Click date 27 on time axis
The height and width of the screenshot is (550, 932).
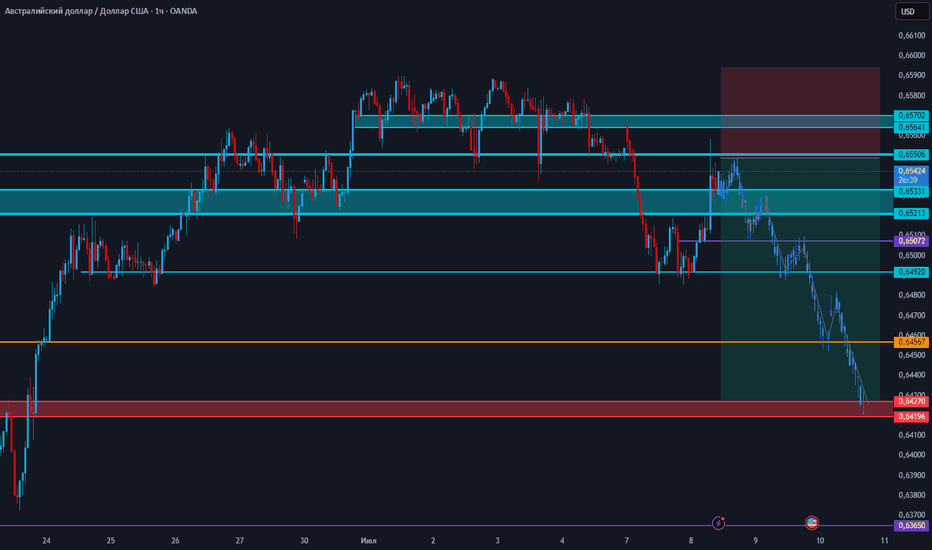[240, 540]
